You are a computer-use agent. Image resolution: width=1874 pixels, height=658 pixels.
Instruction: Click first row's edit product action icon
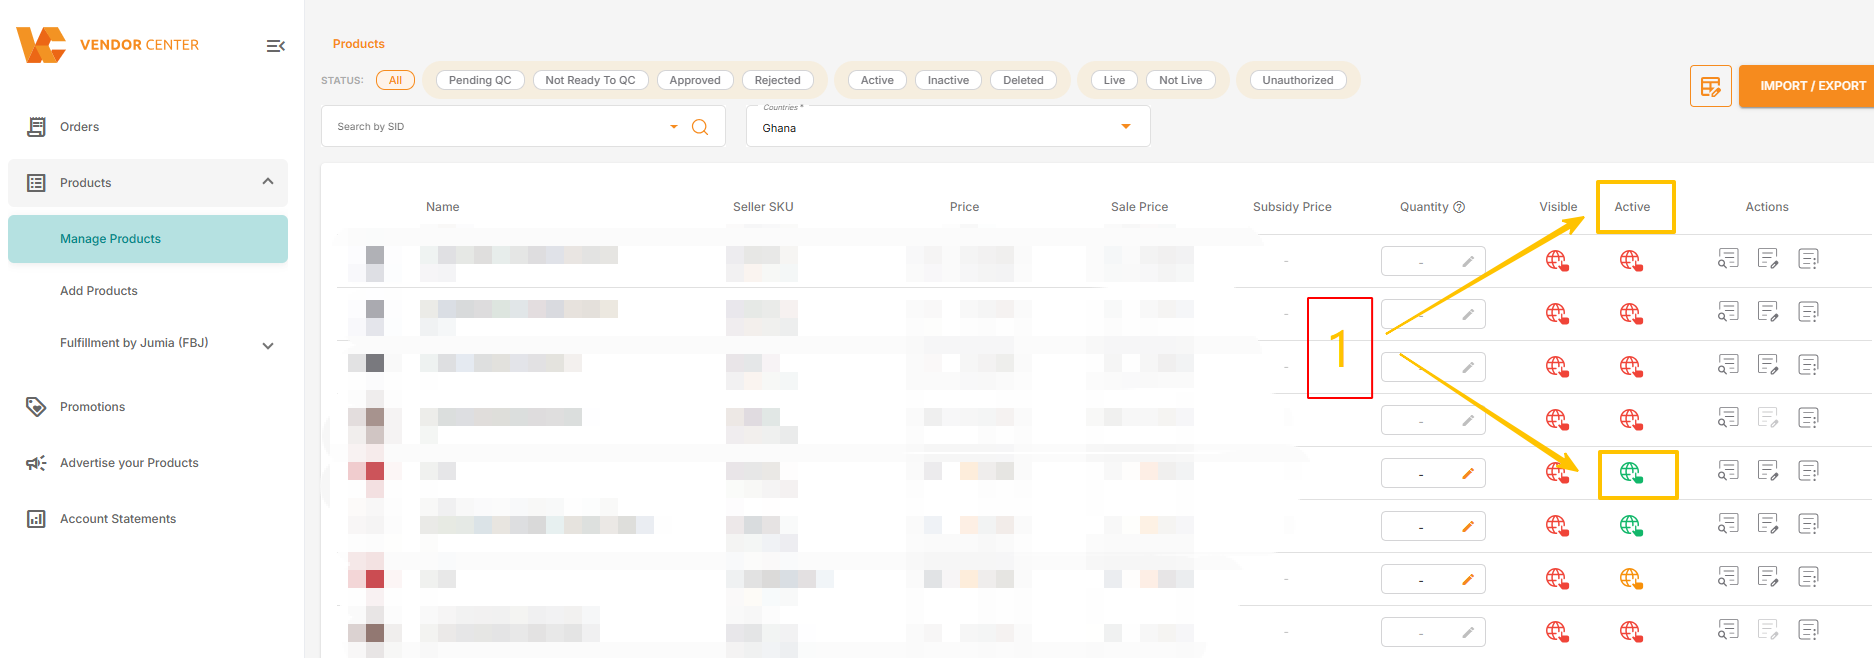click(1767, 259)
